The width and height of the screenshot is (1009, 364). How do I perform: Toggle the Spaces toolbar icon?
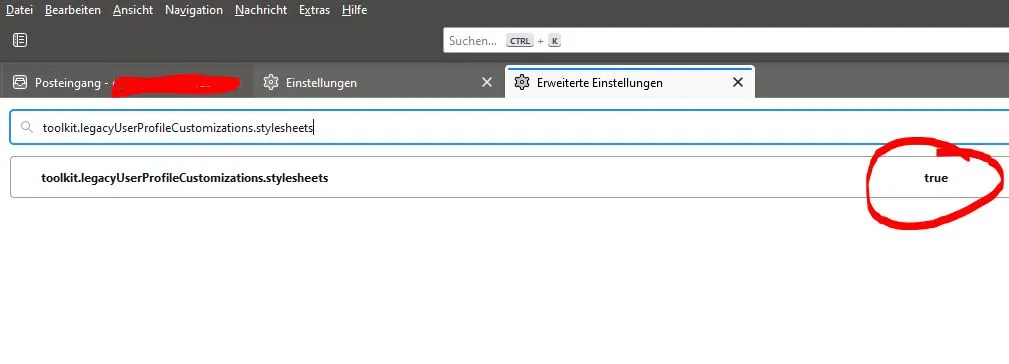pyautogui.click(x=20, y=40)
